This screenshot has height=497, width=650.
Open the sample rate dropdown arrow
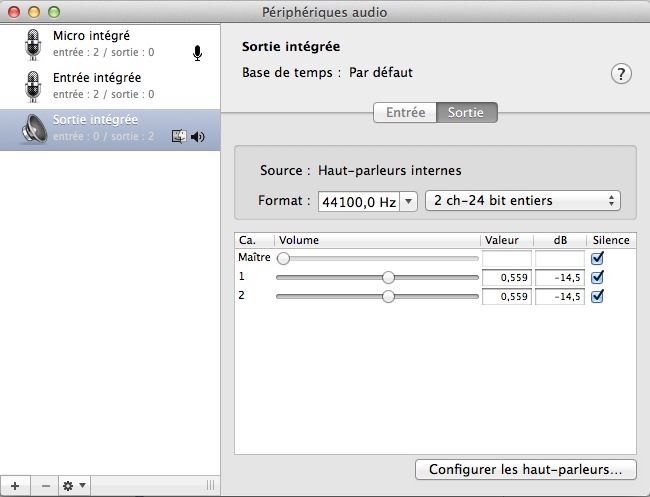409,201
